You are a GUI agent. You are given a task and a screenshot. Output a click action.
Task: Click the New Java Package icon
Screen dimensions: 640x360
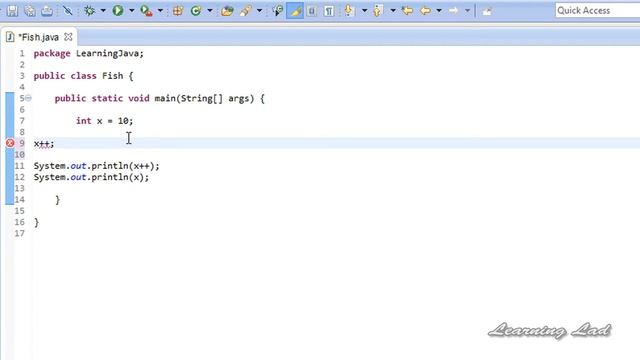[178, 11]
